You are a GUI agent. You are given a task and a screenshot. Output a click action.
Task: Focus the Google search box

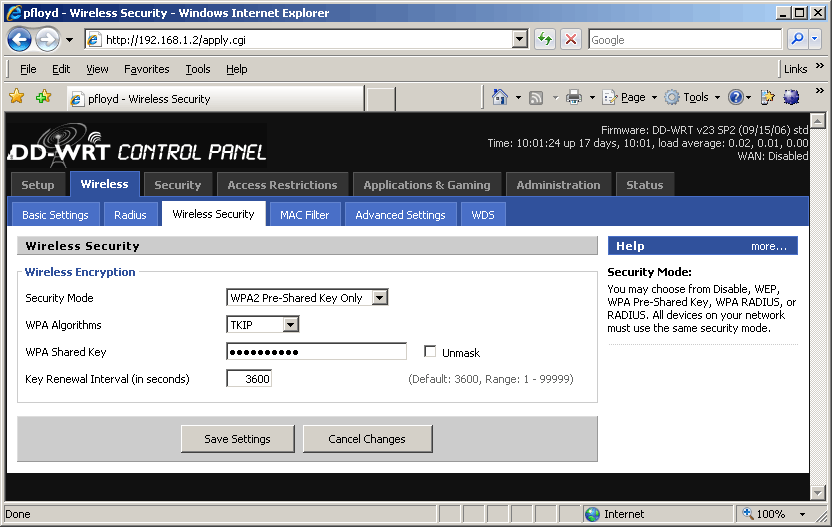click(684, 40)
